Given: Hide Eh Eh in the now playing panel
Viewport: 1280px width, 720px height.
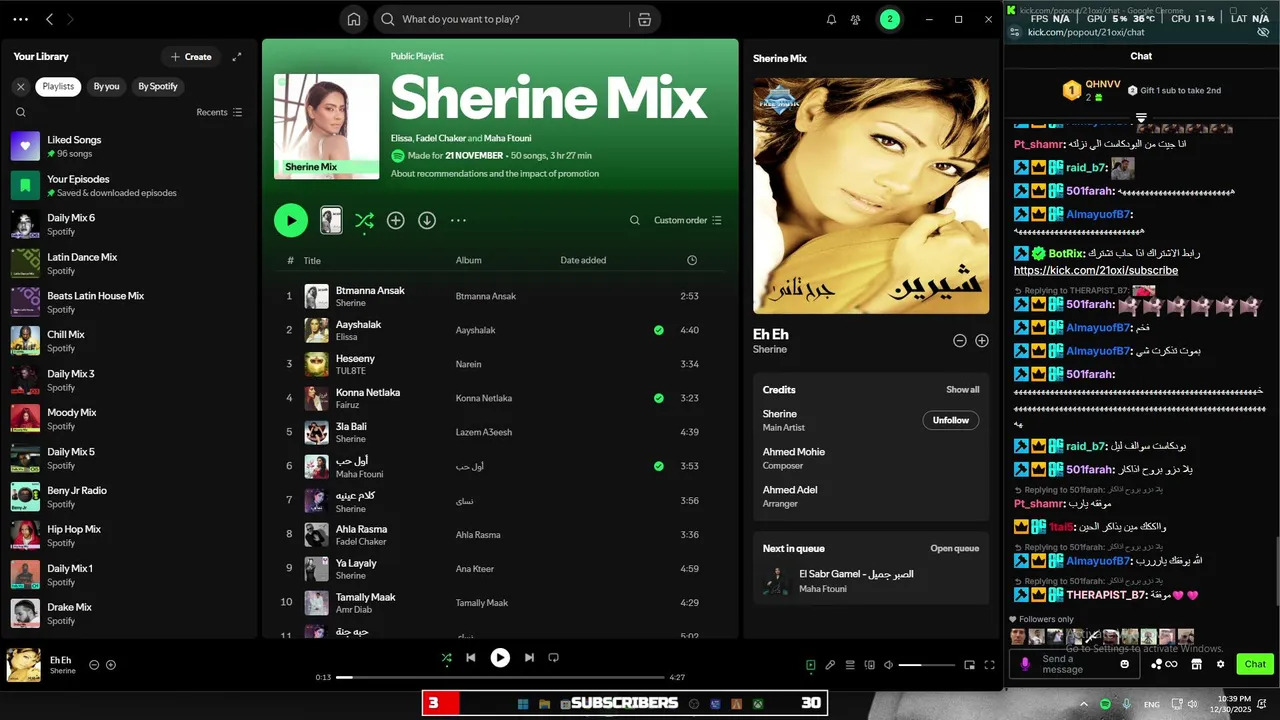Looking at the screenshot, I should click(960, 341).
